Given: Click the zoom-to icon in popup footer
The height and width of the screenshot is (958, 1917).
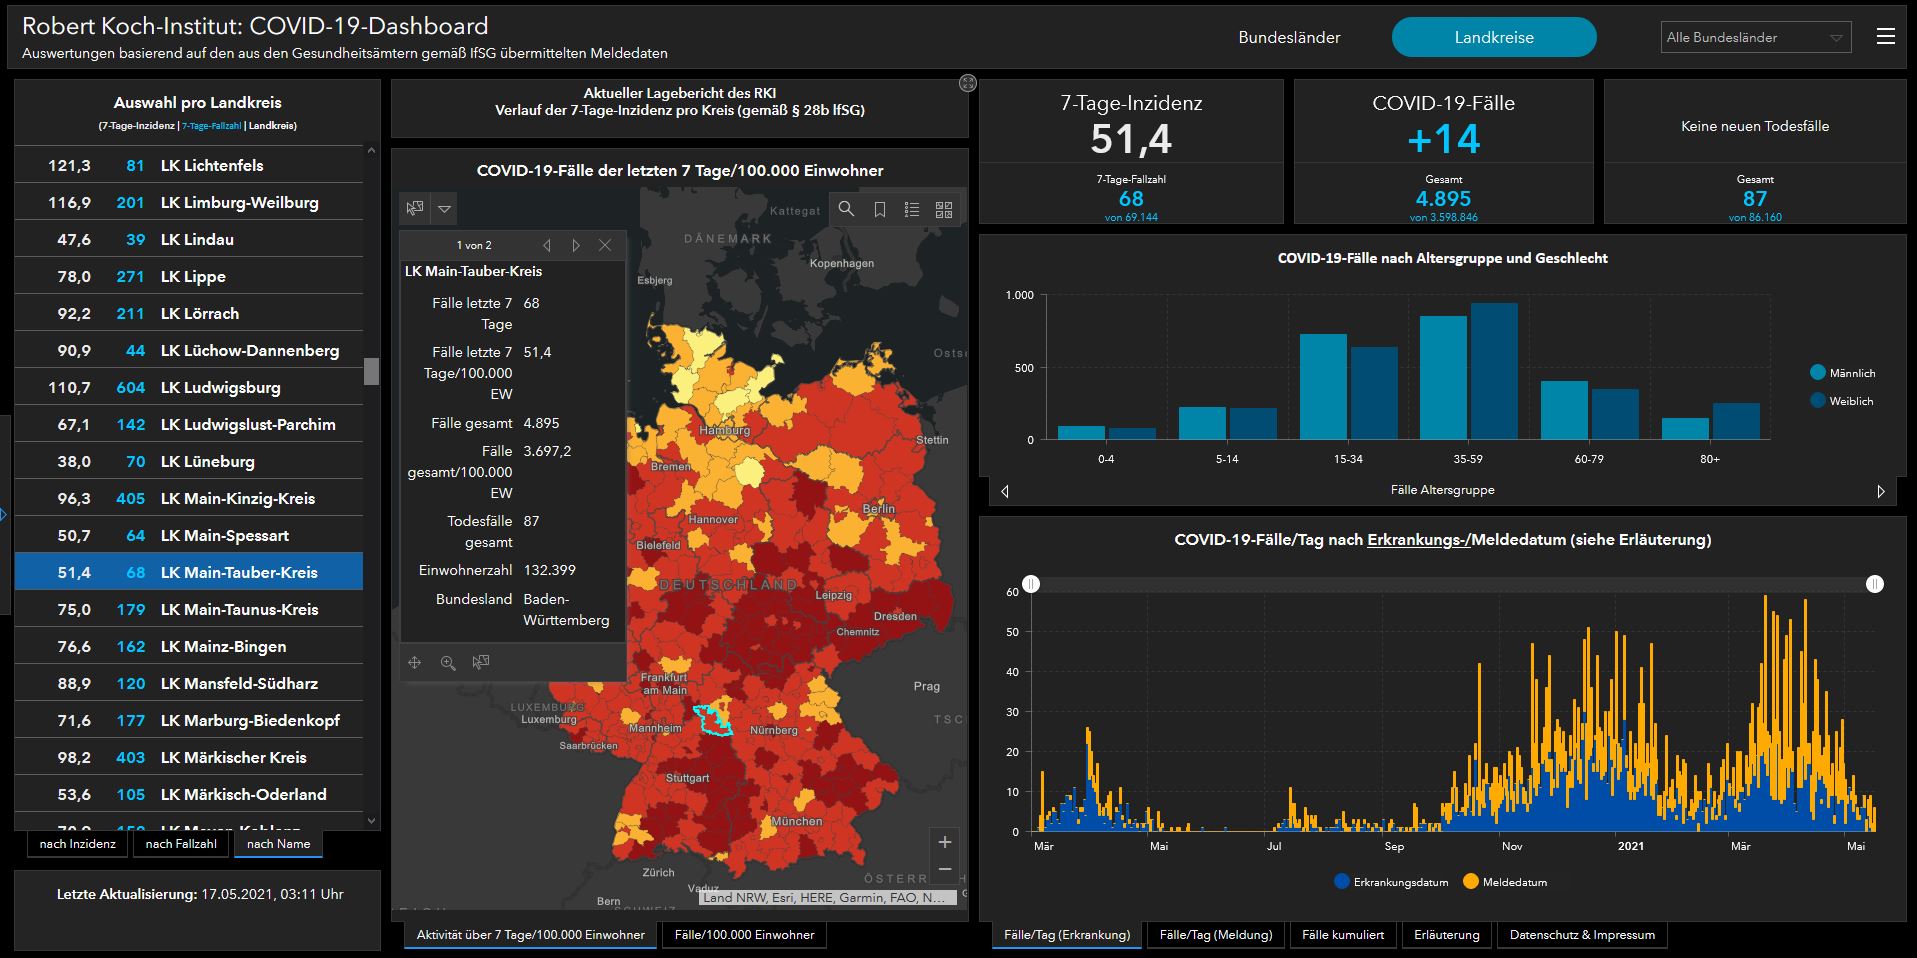Looking at the screenshot, I should point(448,662).
